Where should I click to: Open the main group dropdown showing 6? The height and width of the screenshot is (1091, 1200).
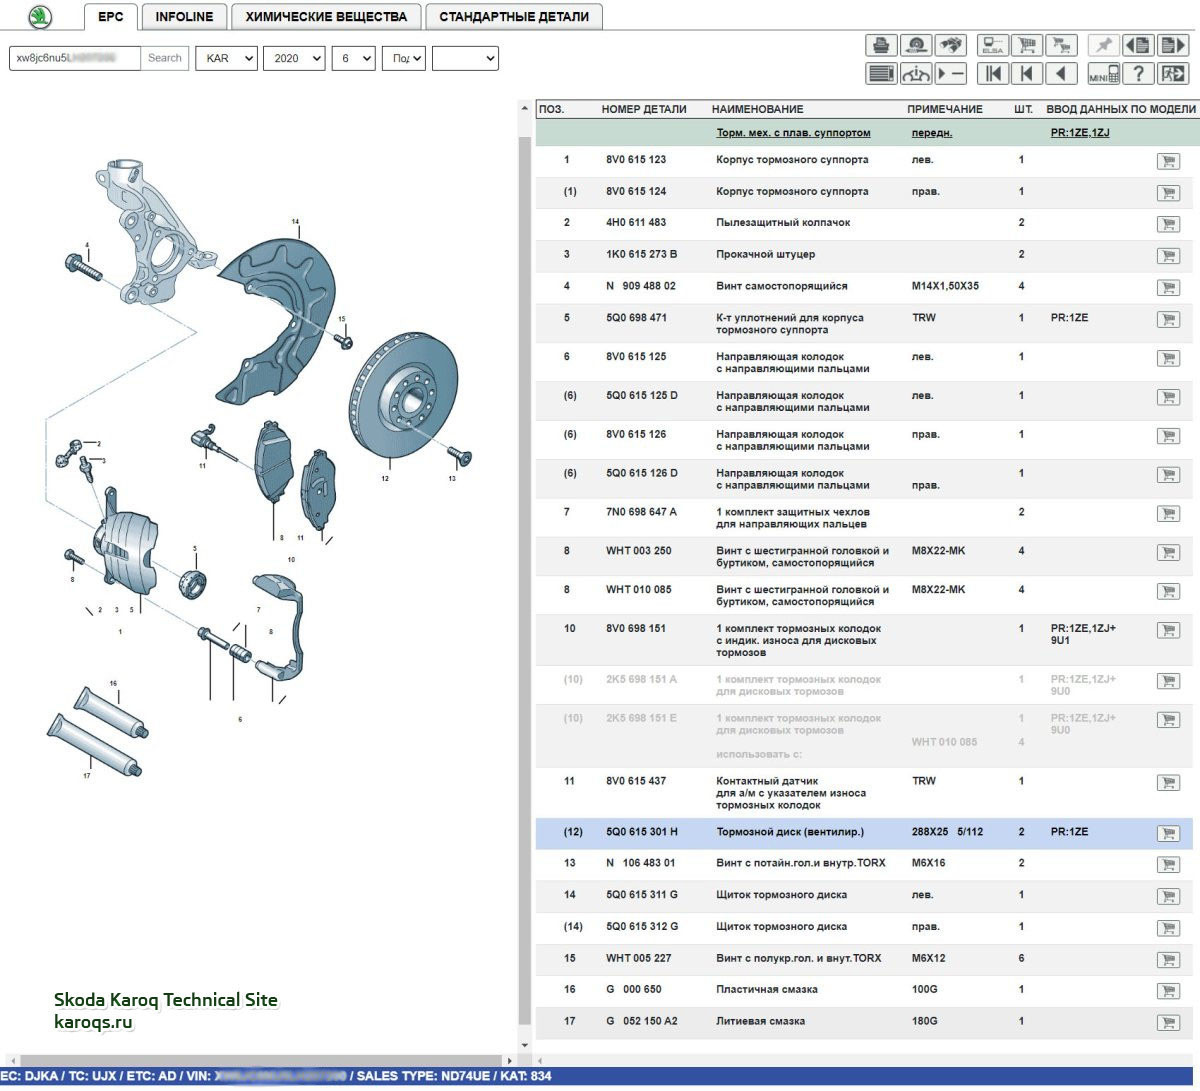coord(353,58)
